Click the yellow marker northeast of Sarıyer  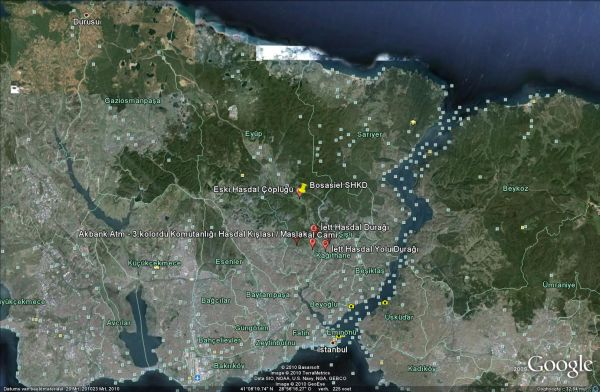click(x=413, y=122)
